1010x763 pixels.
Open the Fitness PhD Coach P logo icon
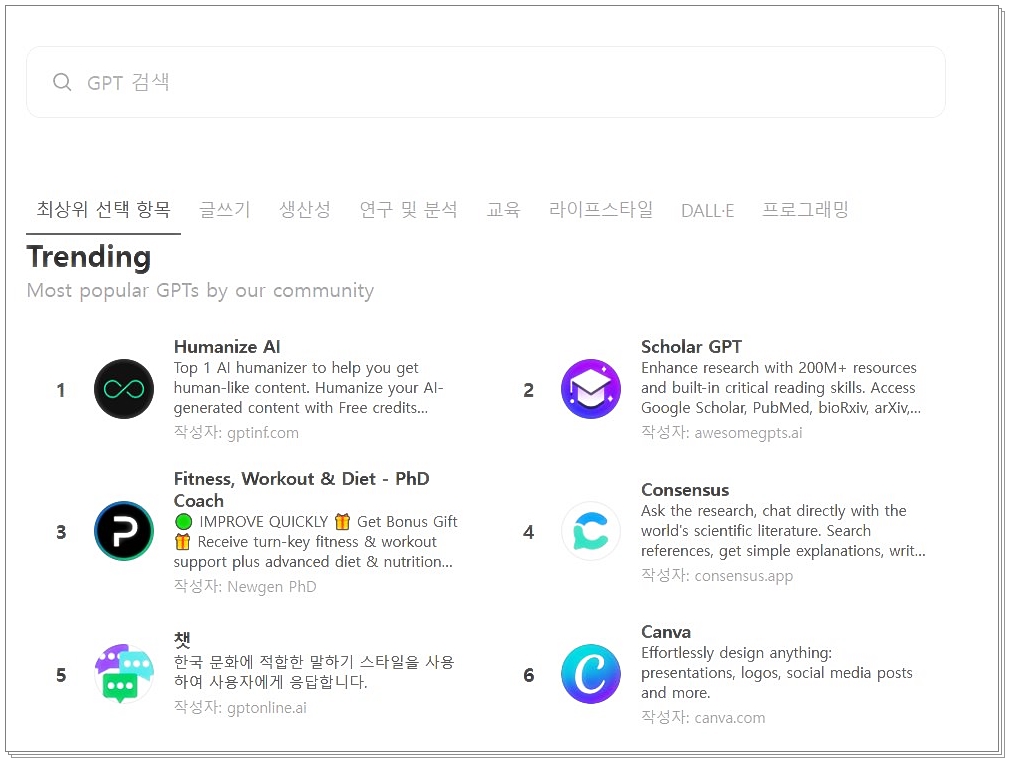(124, 531)
